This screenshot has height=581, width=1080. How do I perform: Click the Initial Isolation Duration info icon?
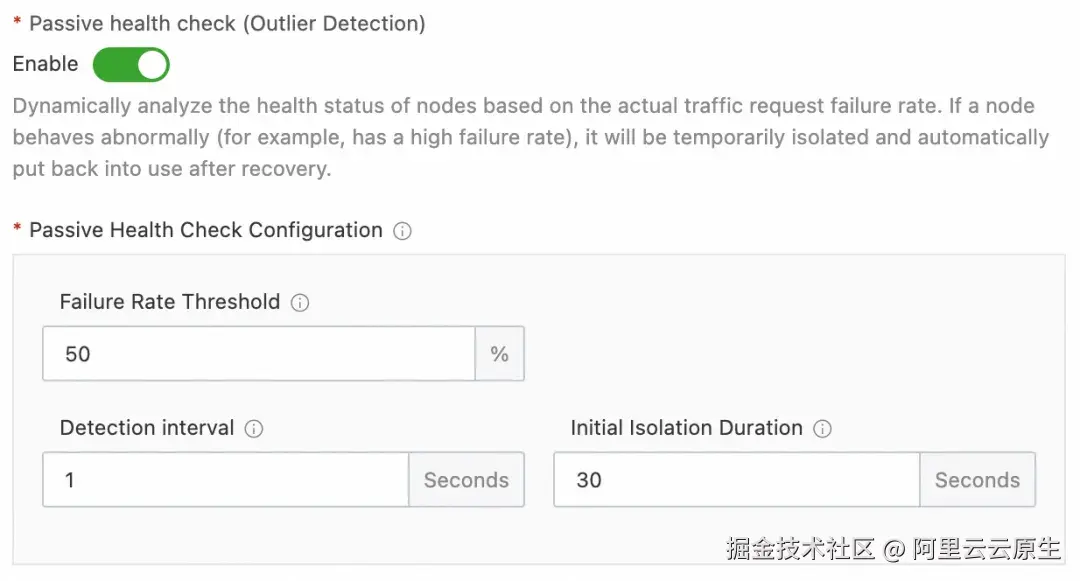[822, 429]
